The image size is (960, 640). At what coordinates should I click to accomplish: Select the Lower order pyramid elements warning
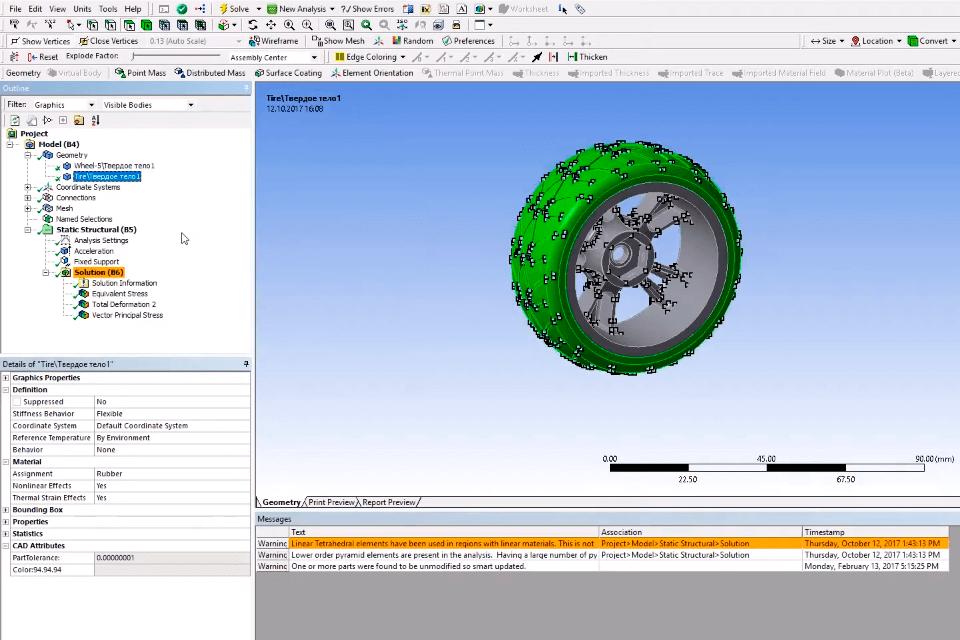click(602, 555)
